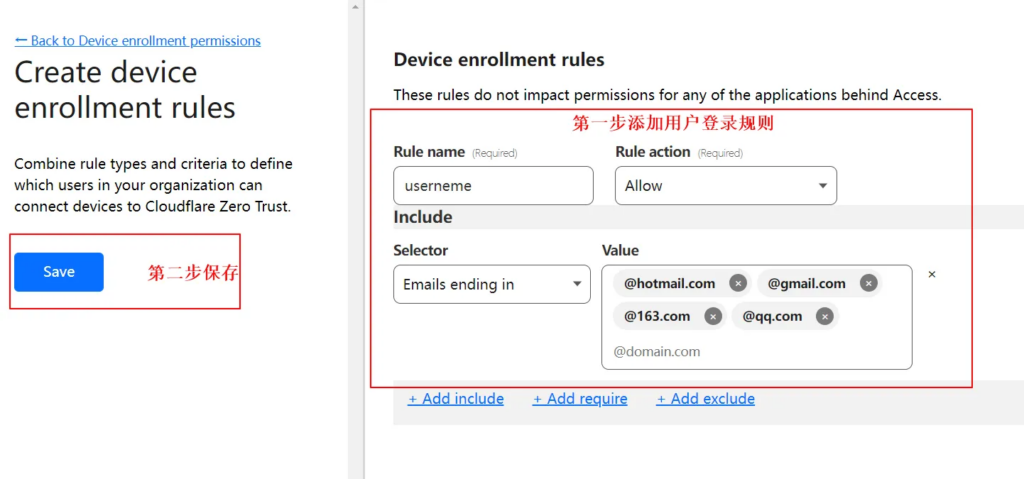Click the '+ Add require' link

pyautogui.click(x=580, y=399)
